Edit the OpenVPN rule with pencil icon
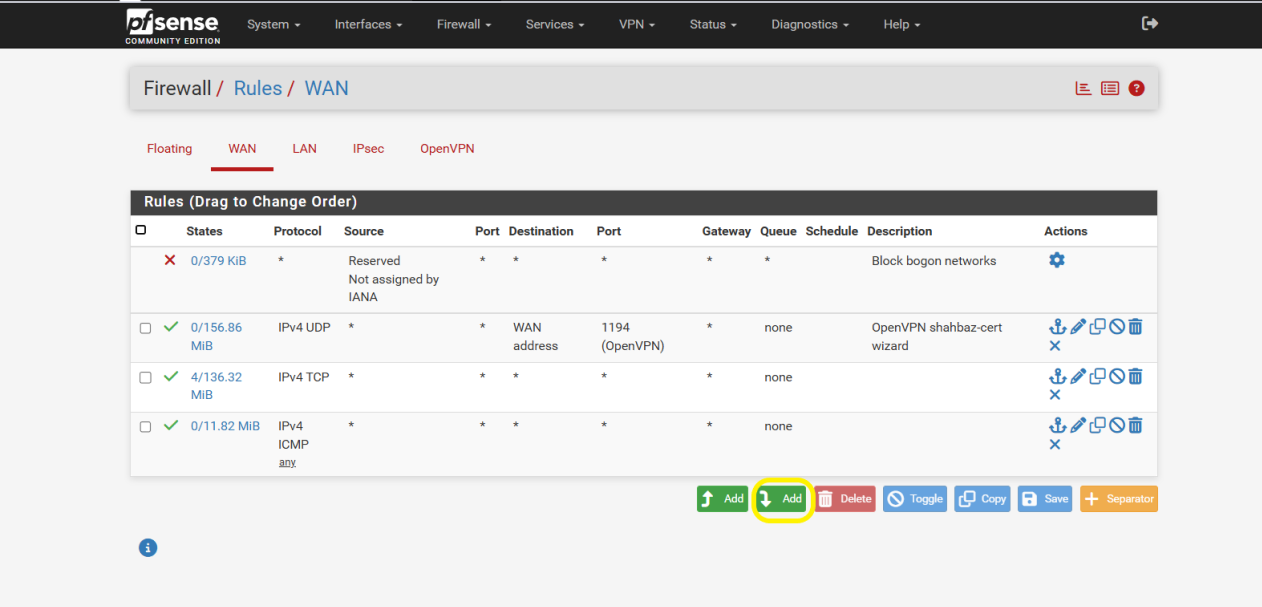Image resolution: width=1262 pixels, height=607 pixels. click(1077, 327)
